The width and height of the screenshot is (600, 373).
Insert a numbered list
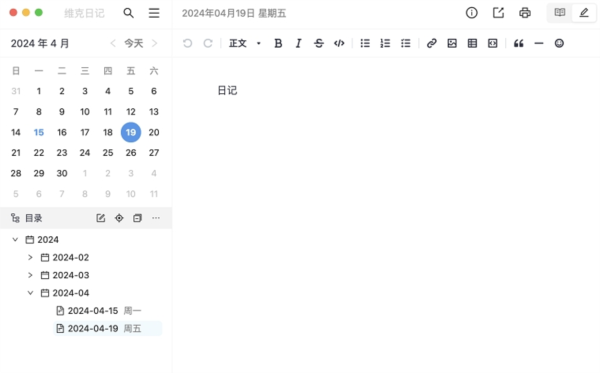click(385, 43)
